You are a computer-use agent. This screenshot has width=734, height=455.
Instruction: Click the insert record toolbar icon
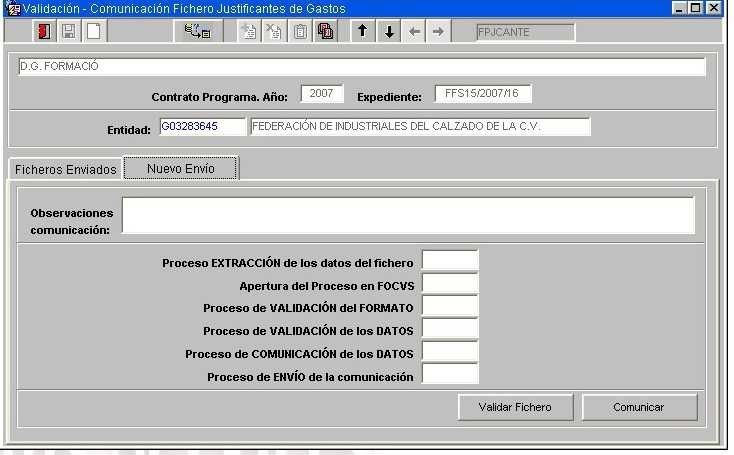pyautogui.click(x=249, y=32)
